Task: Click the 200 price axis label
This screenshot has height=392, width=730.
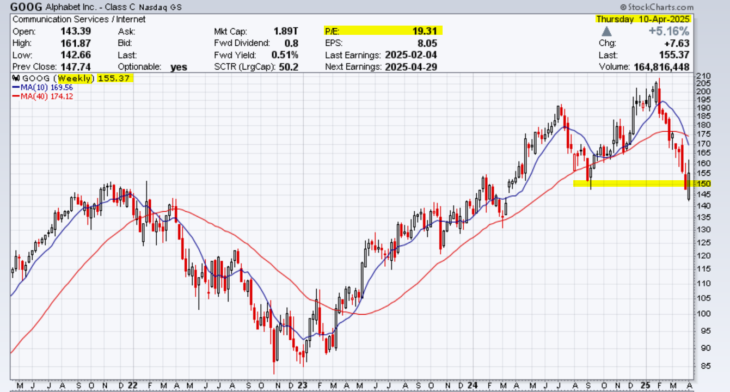Action: pos(703,91)
